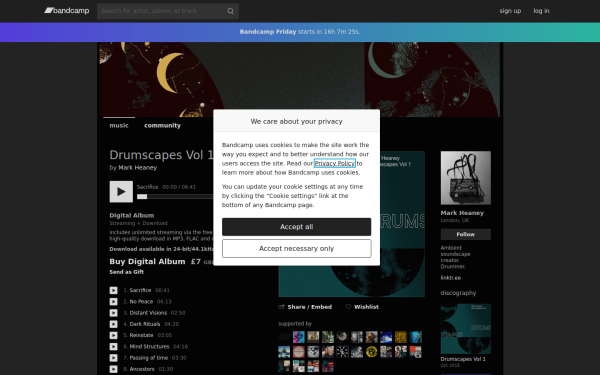
Task: Switch to the music tab
Action: coord(119,126)
